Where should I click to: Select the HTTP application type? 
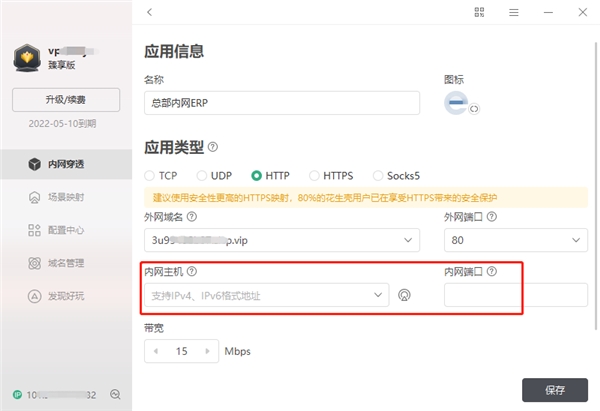pos(271,176)
